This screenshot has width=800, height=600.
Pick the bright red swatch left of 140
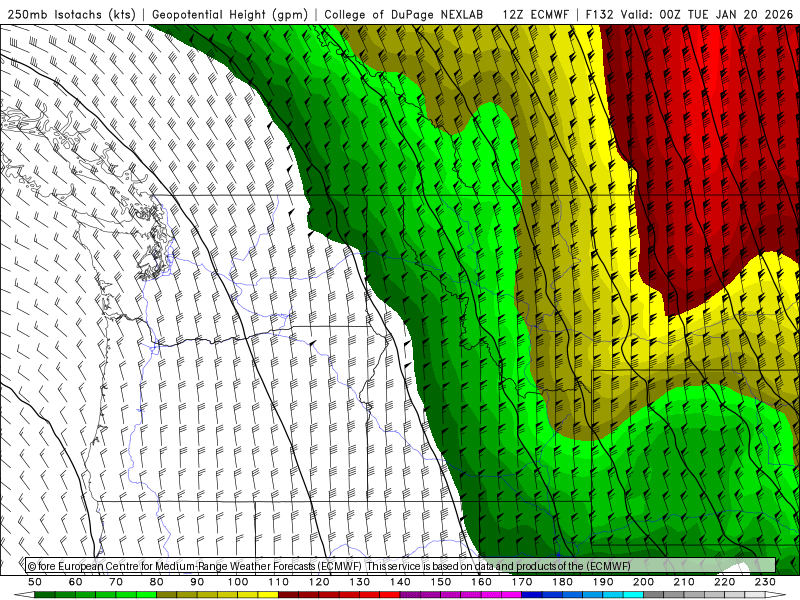pos(390,594)
